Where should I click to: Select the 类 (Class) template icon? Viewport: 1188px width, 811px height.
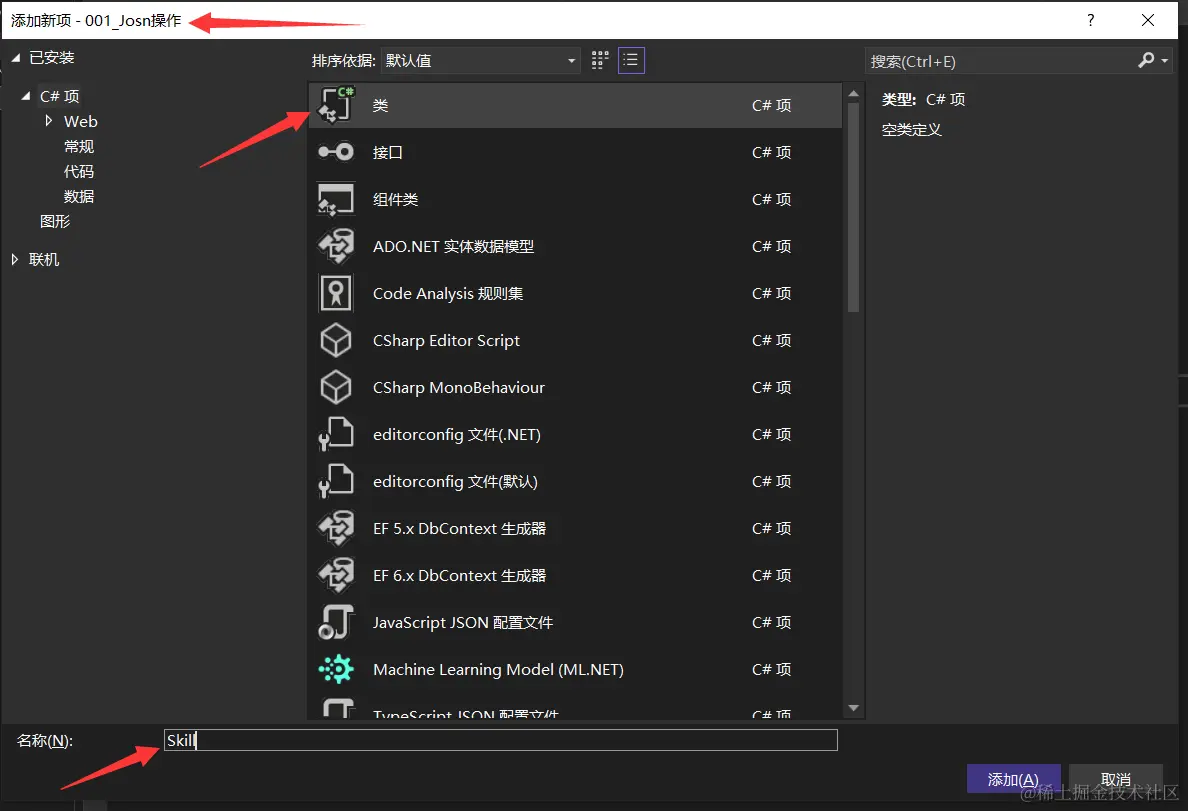[335, 105]
